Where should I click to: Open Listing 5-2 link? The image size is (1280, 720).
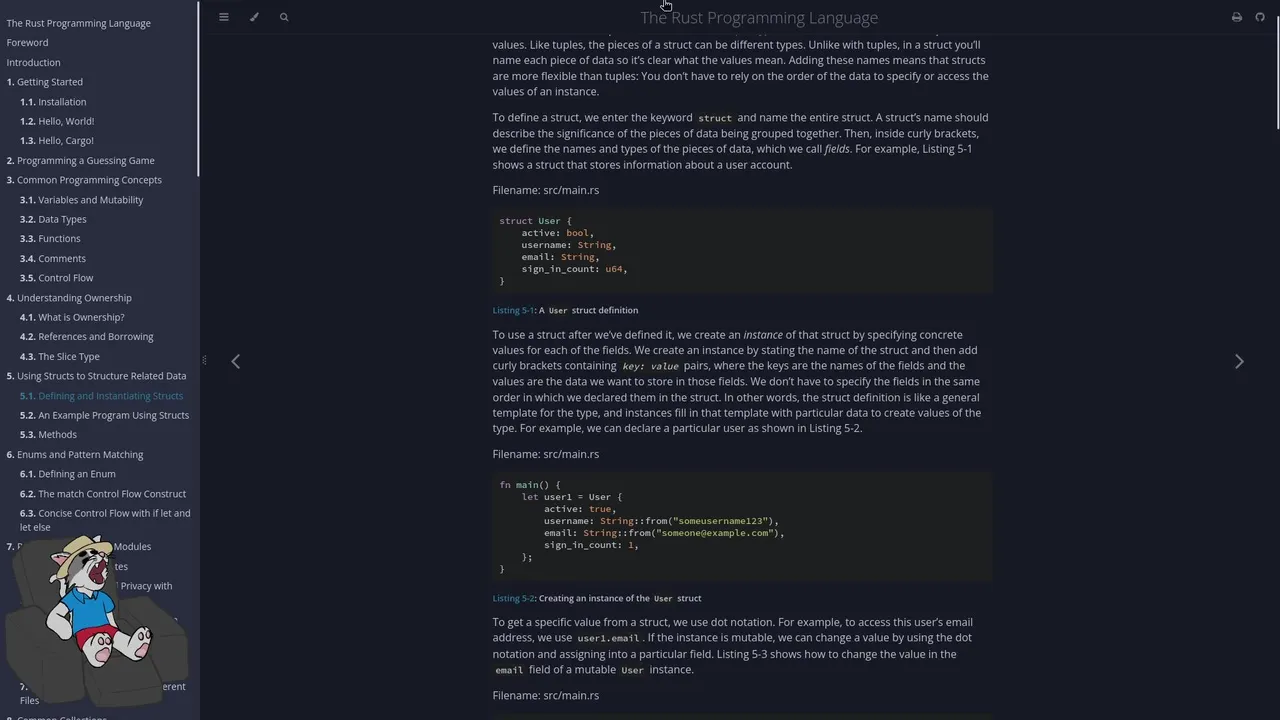513,598
